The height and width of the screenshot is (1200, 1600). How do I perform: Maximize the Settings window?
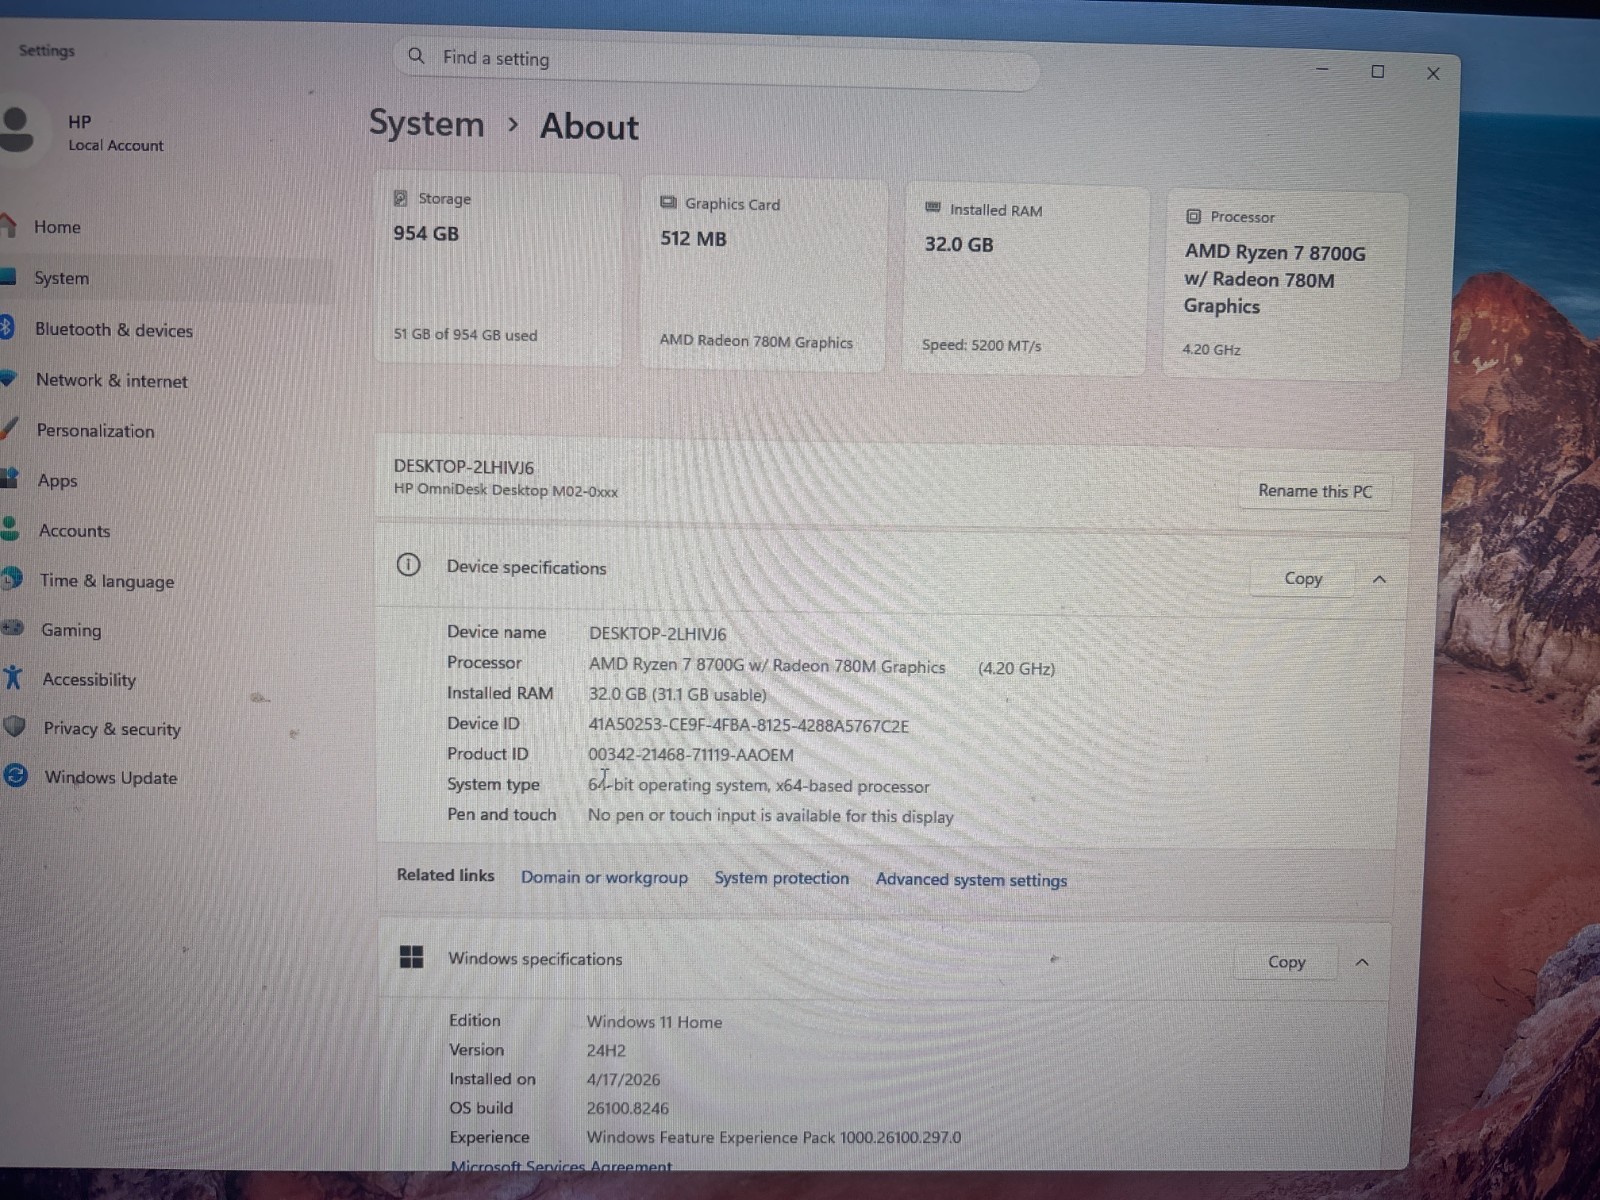tap(1377, 71)
